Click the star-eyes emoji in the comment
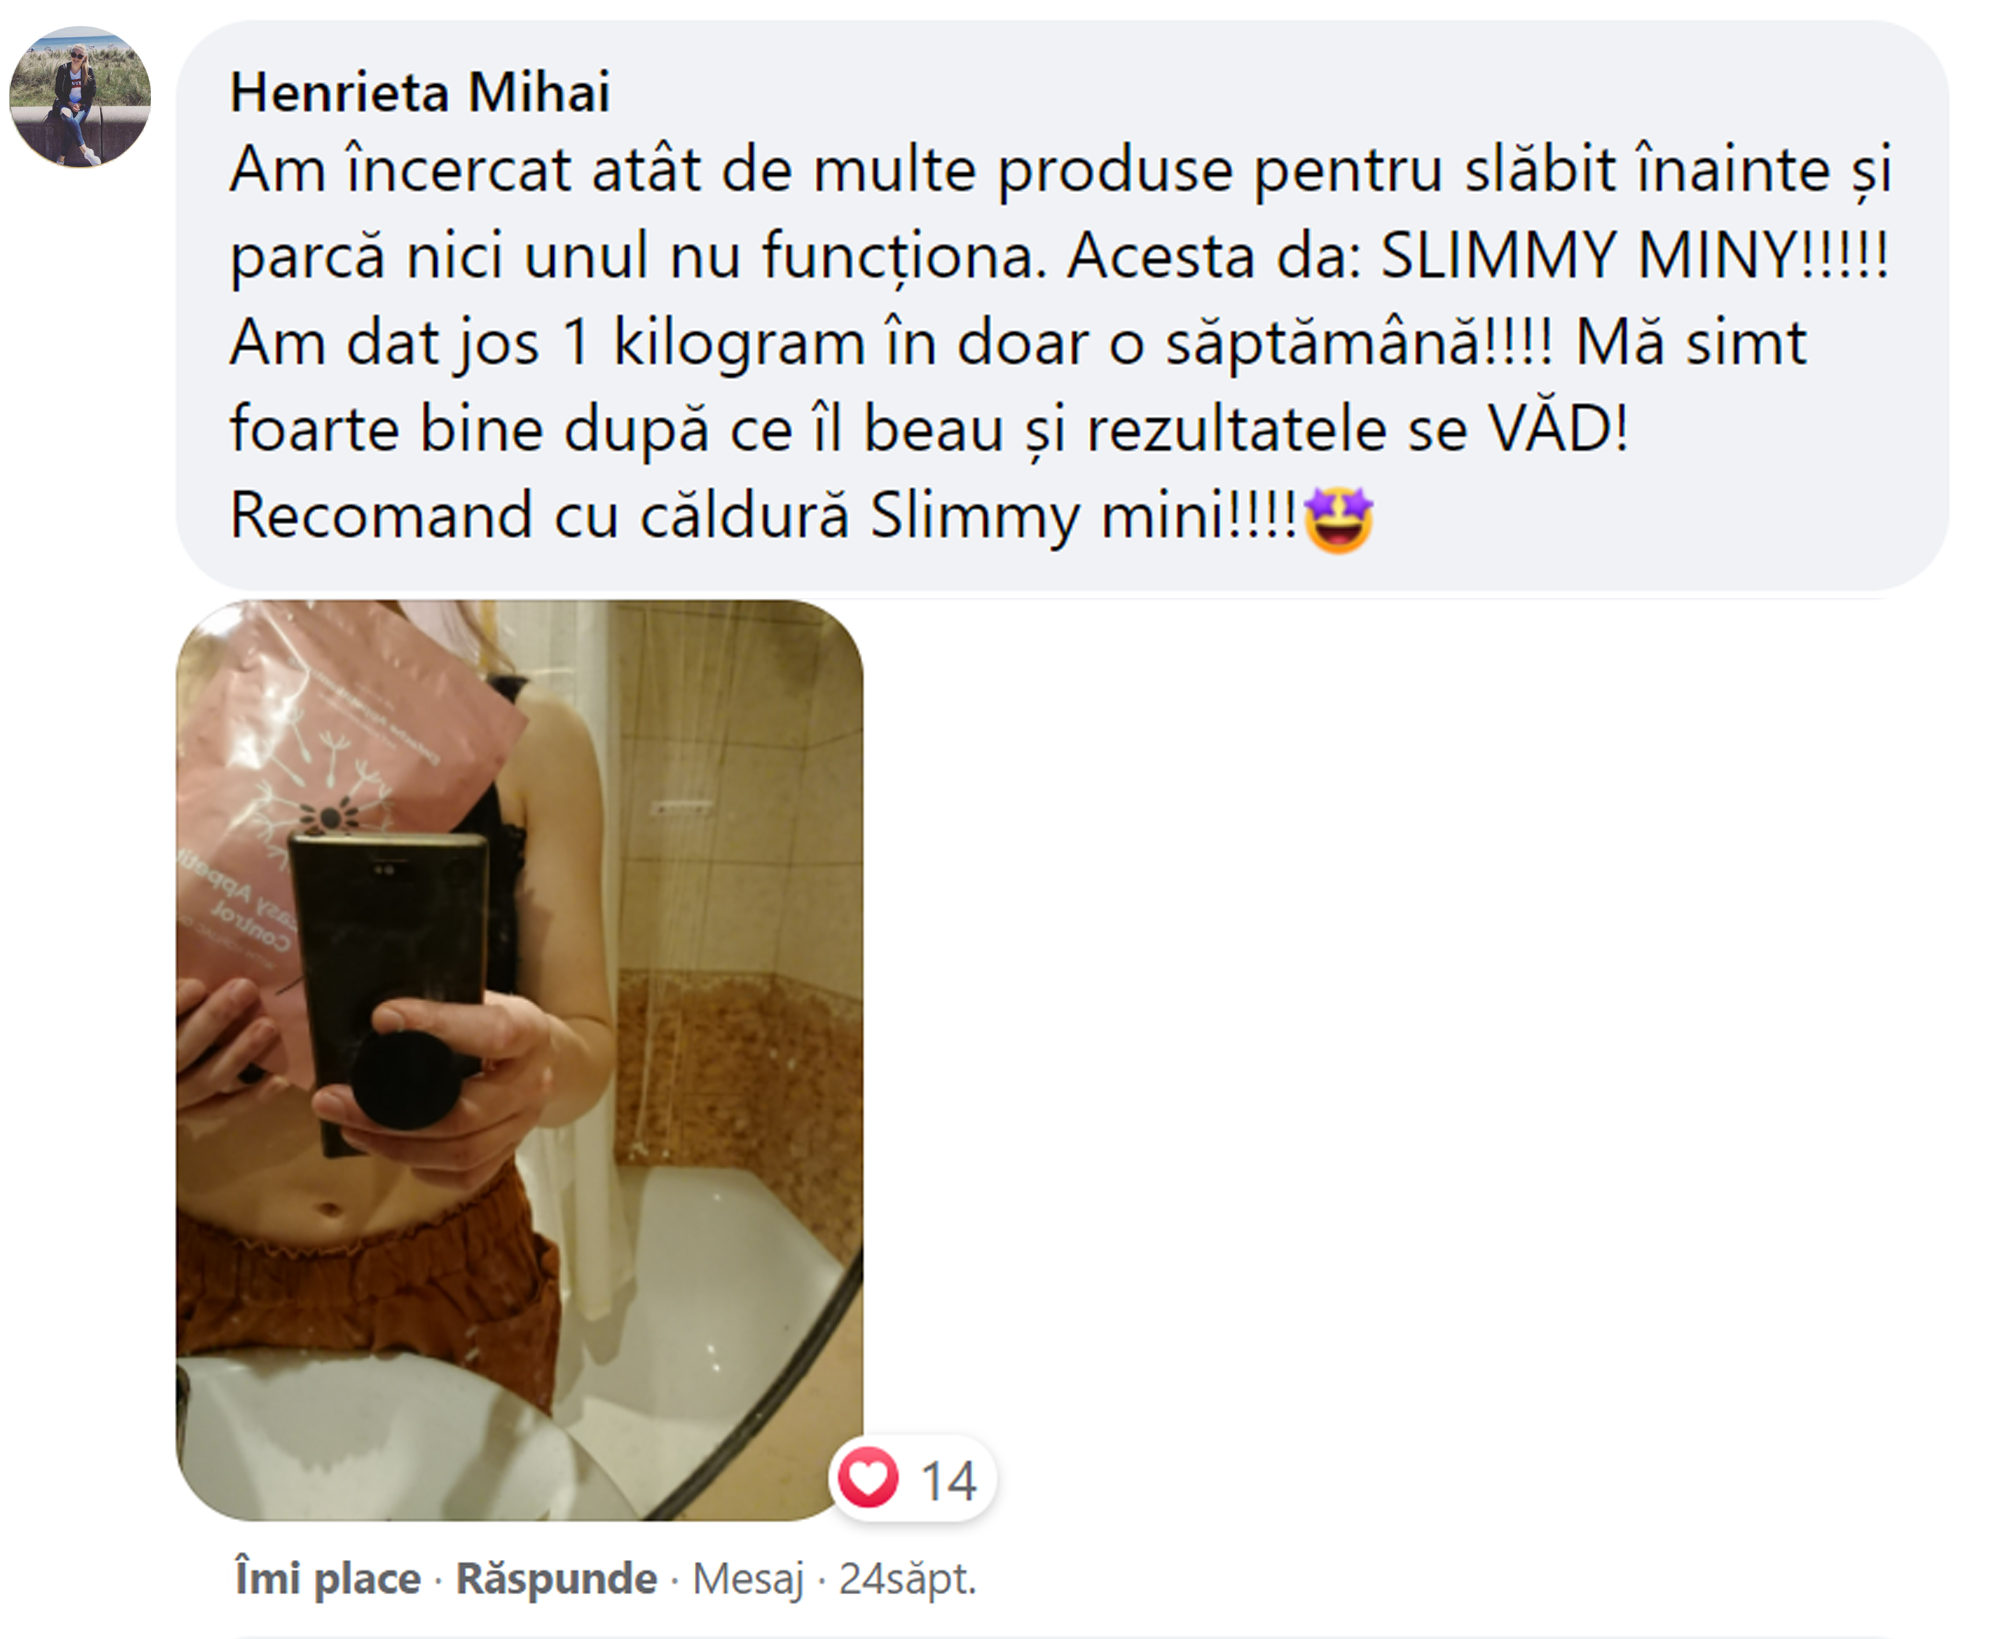 pyautogui.click(x=1339, y=519)
